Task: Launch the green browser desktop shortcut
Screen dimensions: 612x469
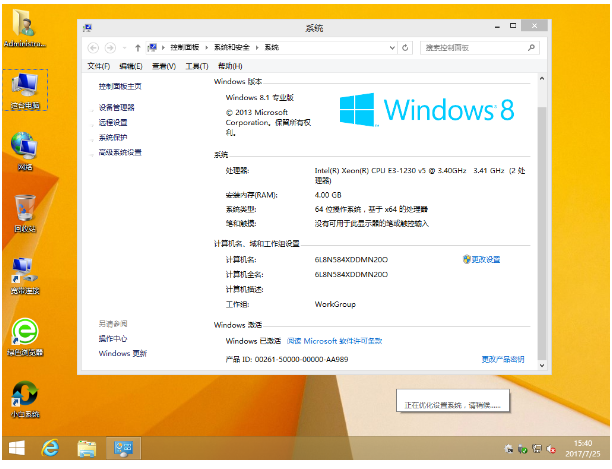Action: tap(25, 337)
